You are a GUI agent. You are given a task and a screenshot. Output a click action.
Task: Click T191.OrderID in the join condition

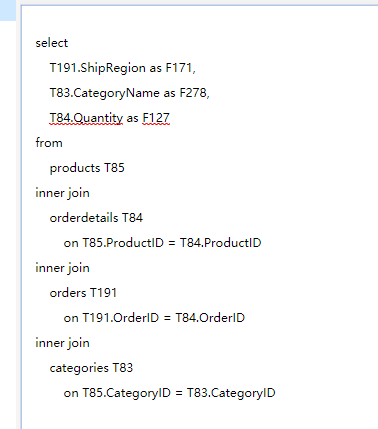[121, 318]
